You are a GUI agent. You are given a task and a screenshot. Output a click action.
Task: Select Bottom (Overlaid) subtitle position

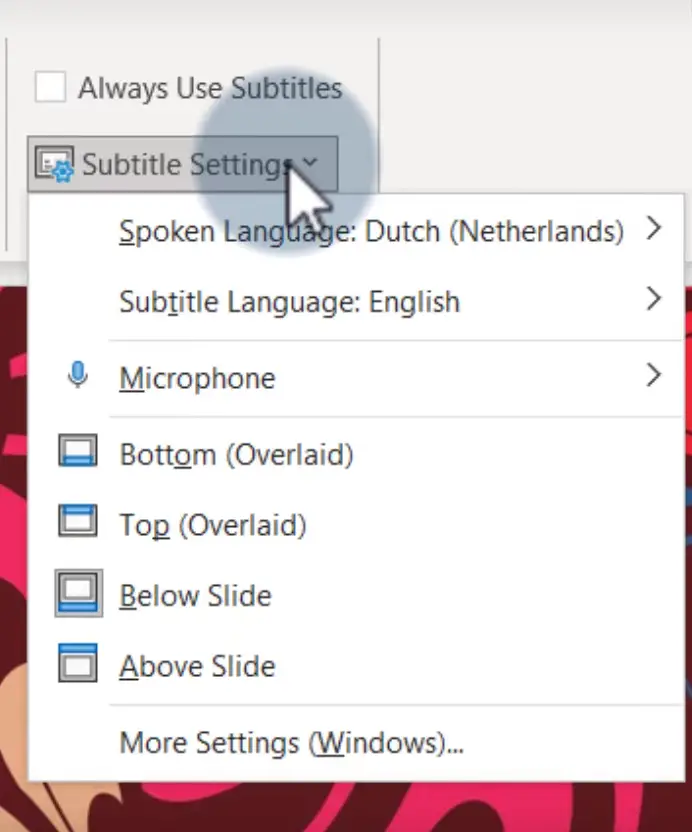[x=356, y=455]
